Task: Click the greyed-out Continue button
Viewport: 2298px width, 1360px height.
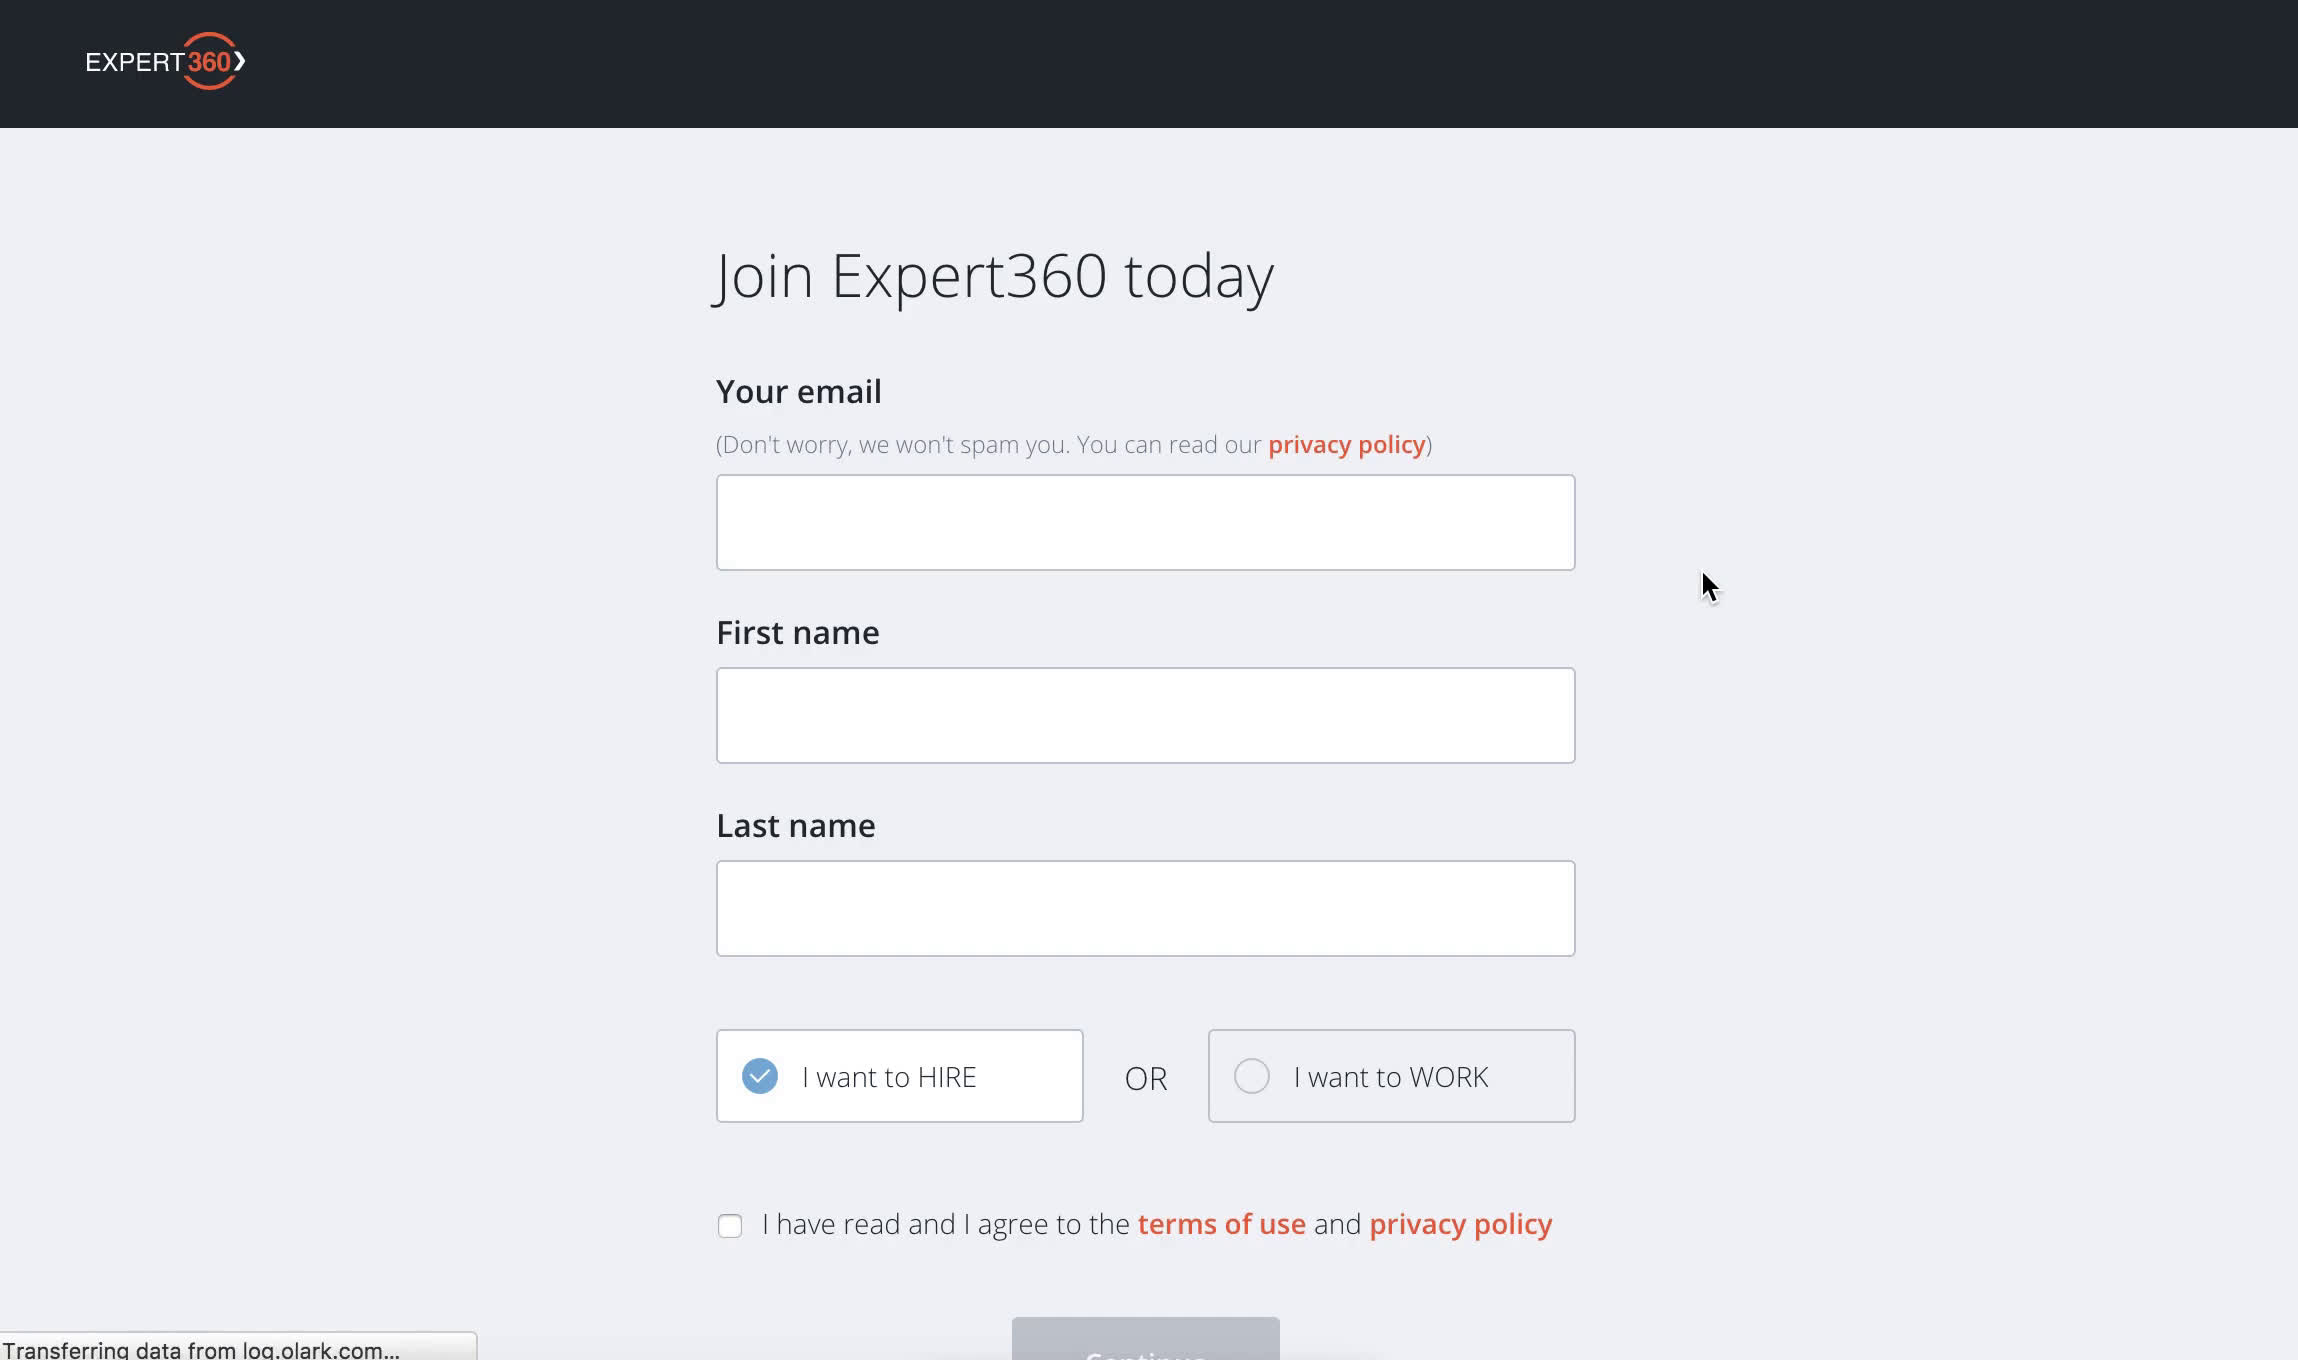Action: [1145, 1340]
